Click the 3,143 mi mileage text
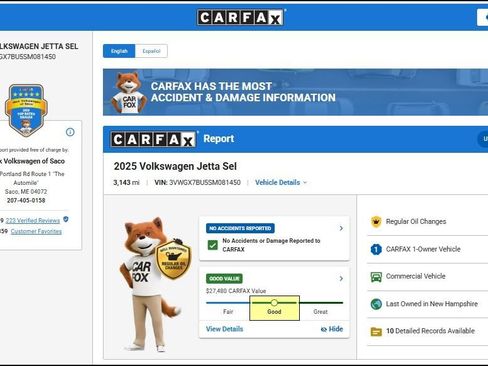488x366 pixels. click(x=126, y=182)
